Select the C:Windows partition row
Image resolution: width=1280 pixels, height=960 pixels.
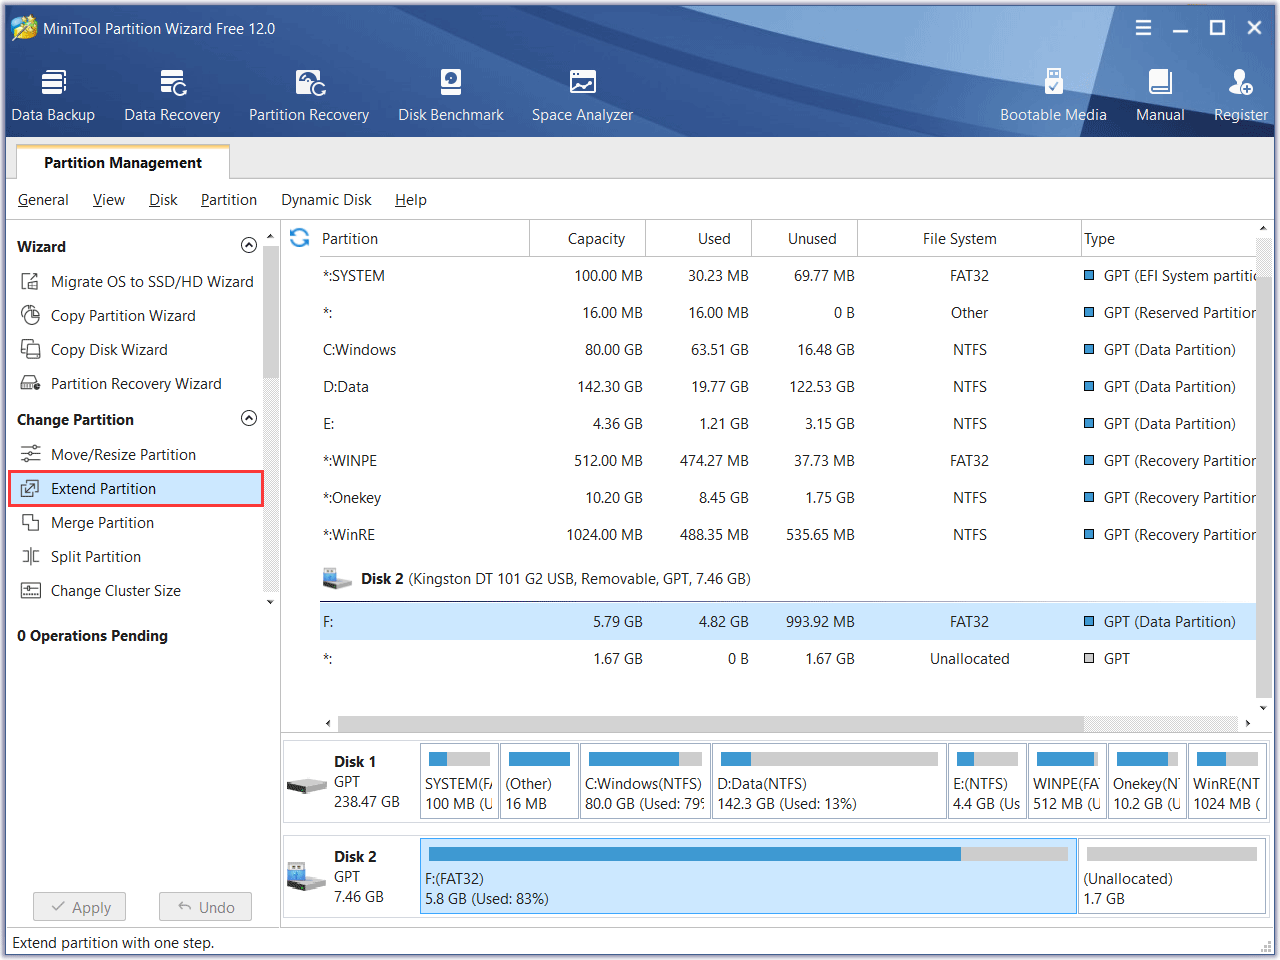(x=788, y=350)
